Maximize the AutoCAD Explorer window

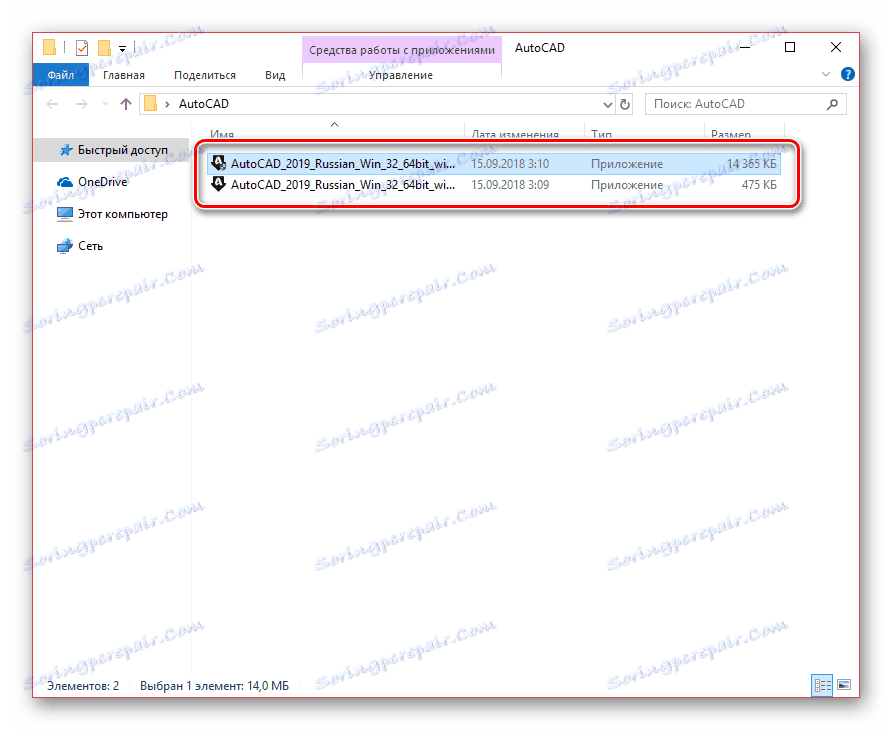[x=790, y=47]
